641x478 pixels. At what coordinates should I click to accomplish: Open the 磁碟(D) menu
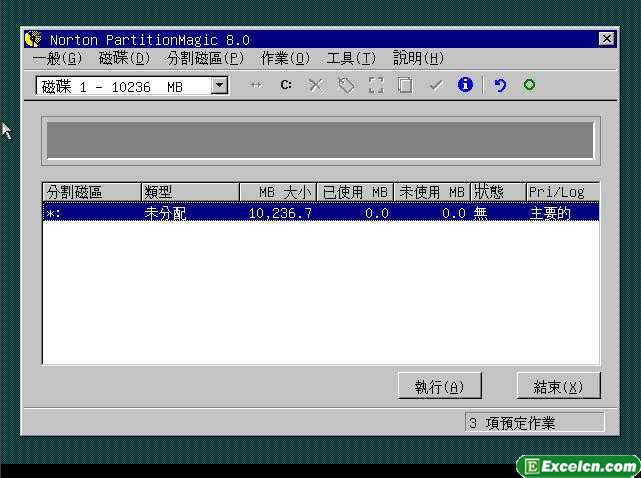pyautogui.click(x=124, y=59)
